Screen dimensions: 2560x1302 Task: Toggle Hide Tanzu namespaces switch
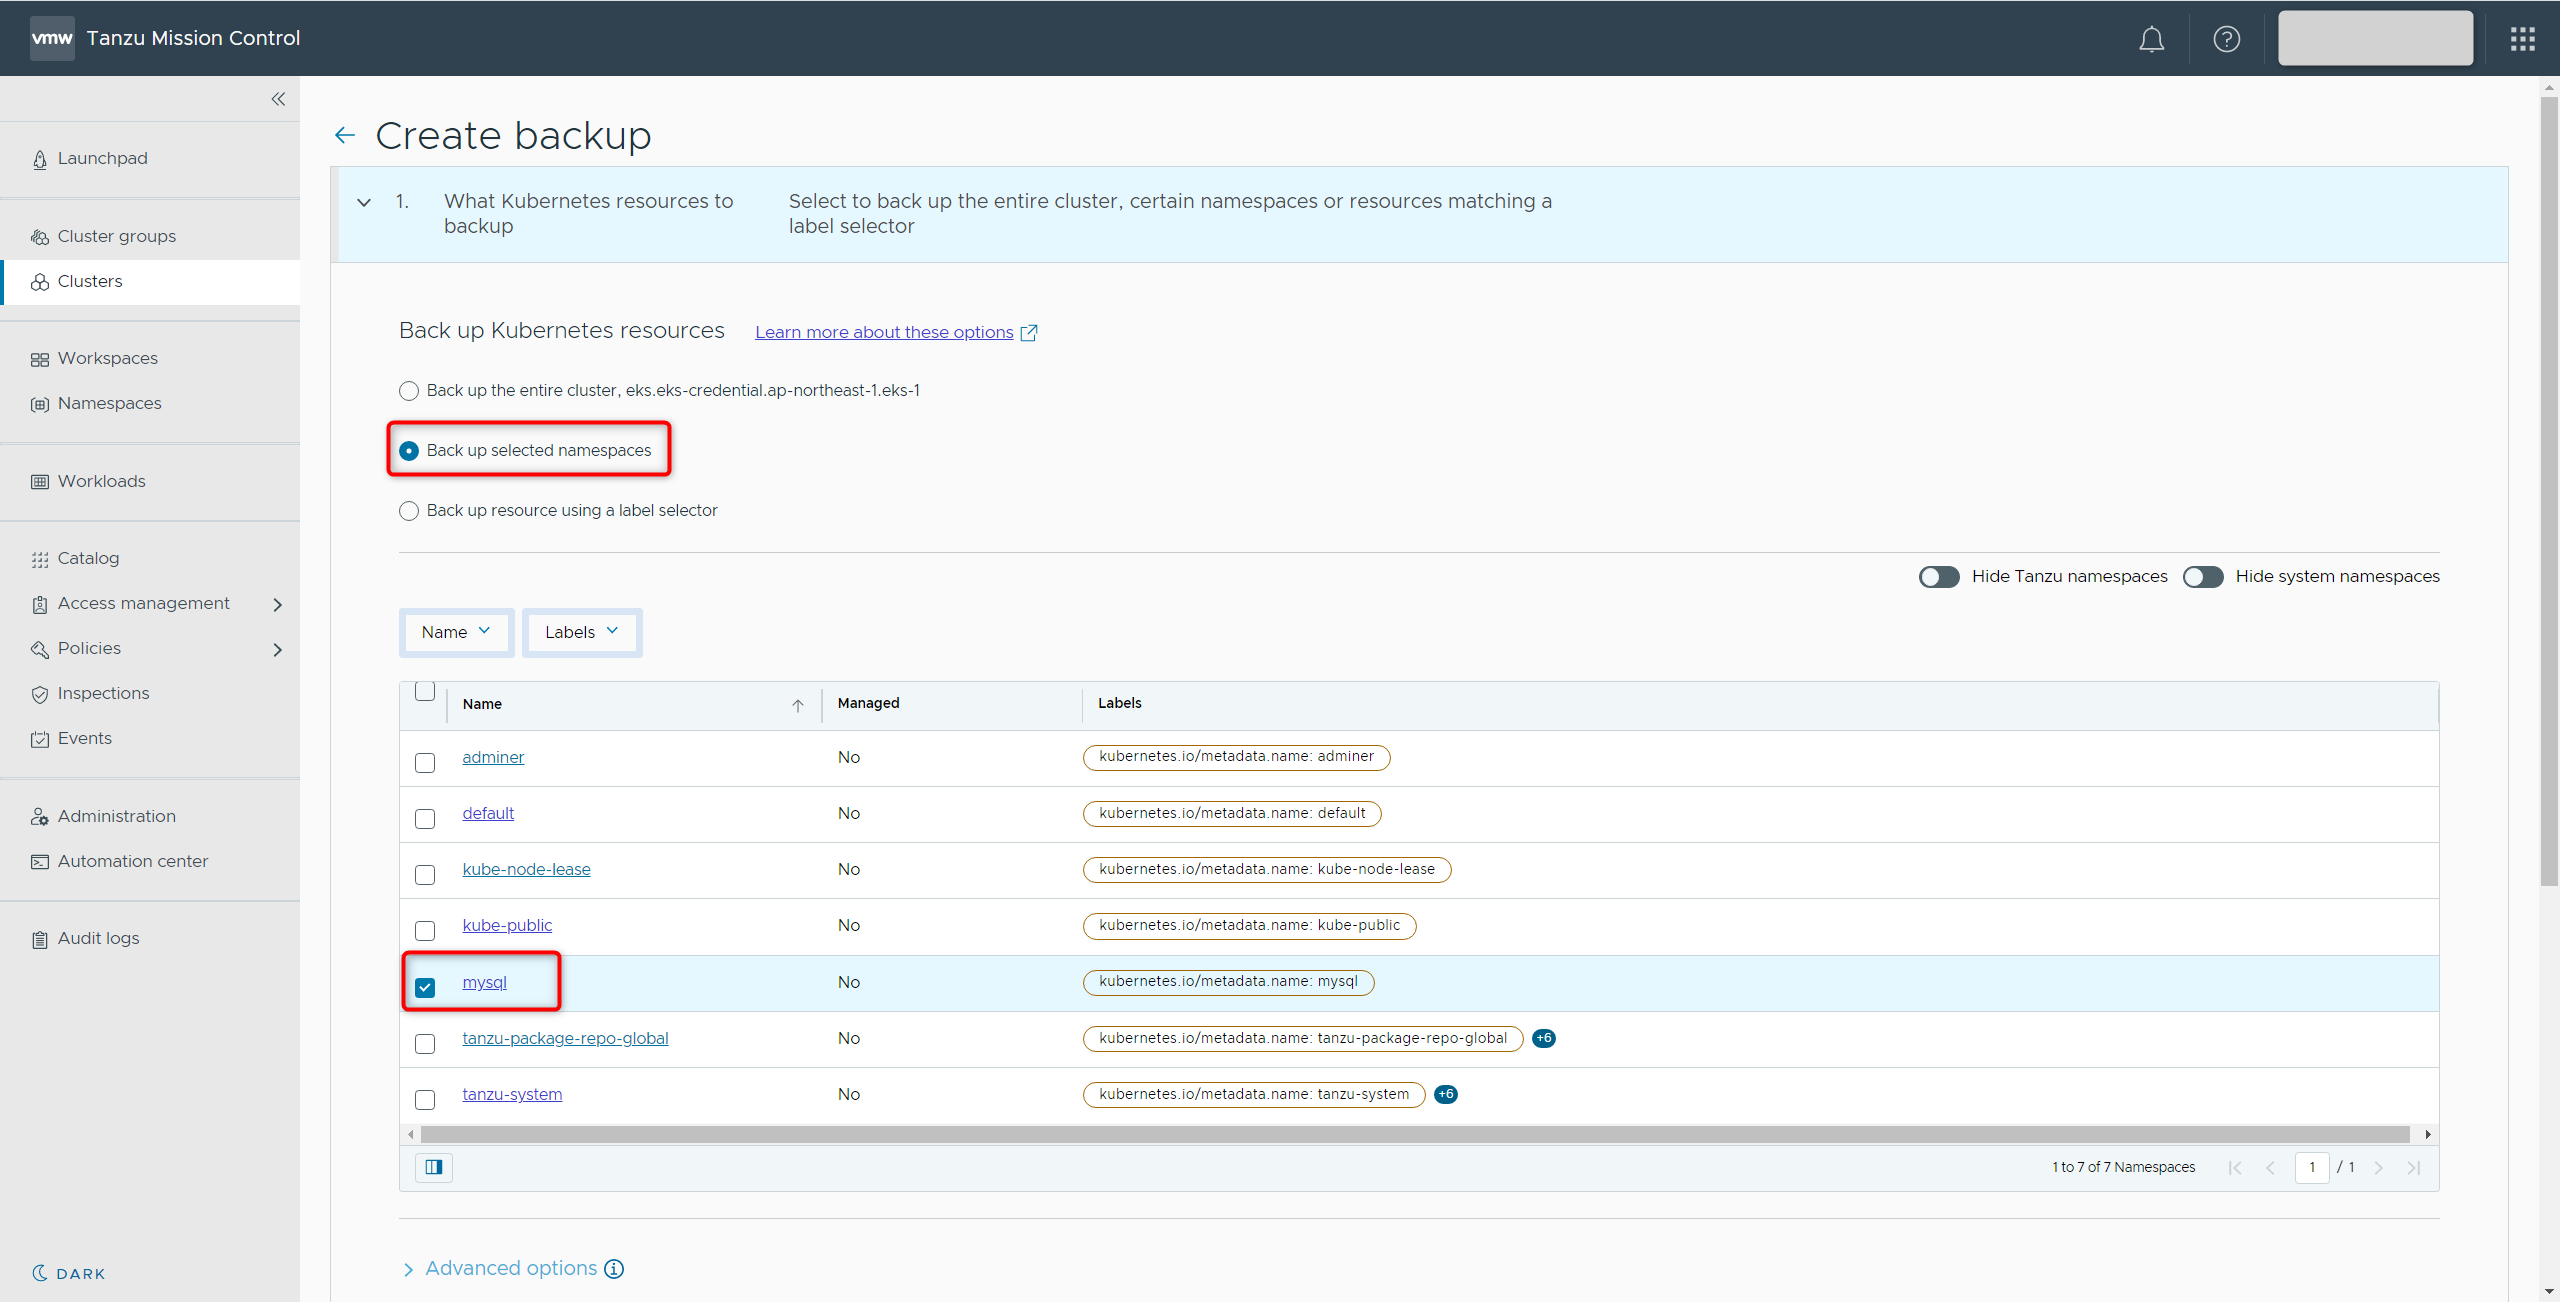1938,577
